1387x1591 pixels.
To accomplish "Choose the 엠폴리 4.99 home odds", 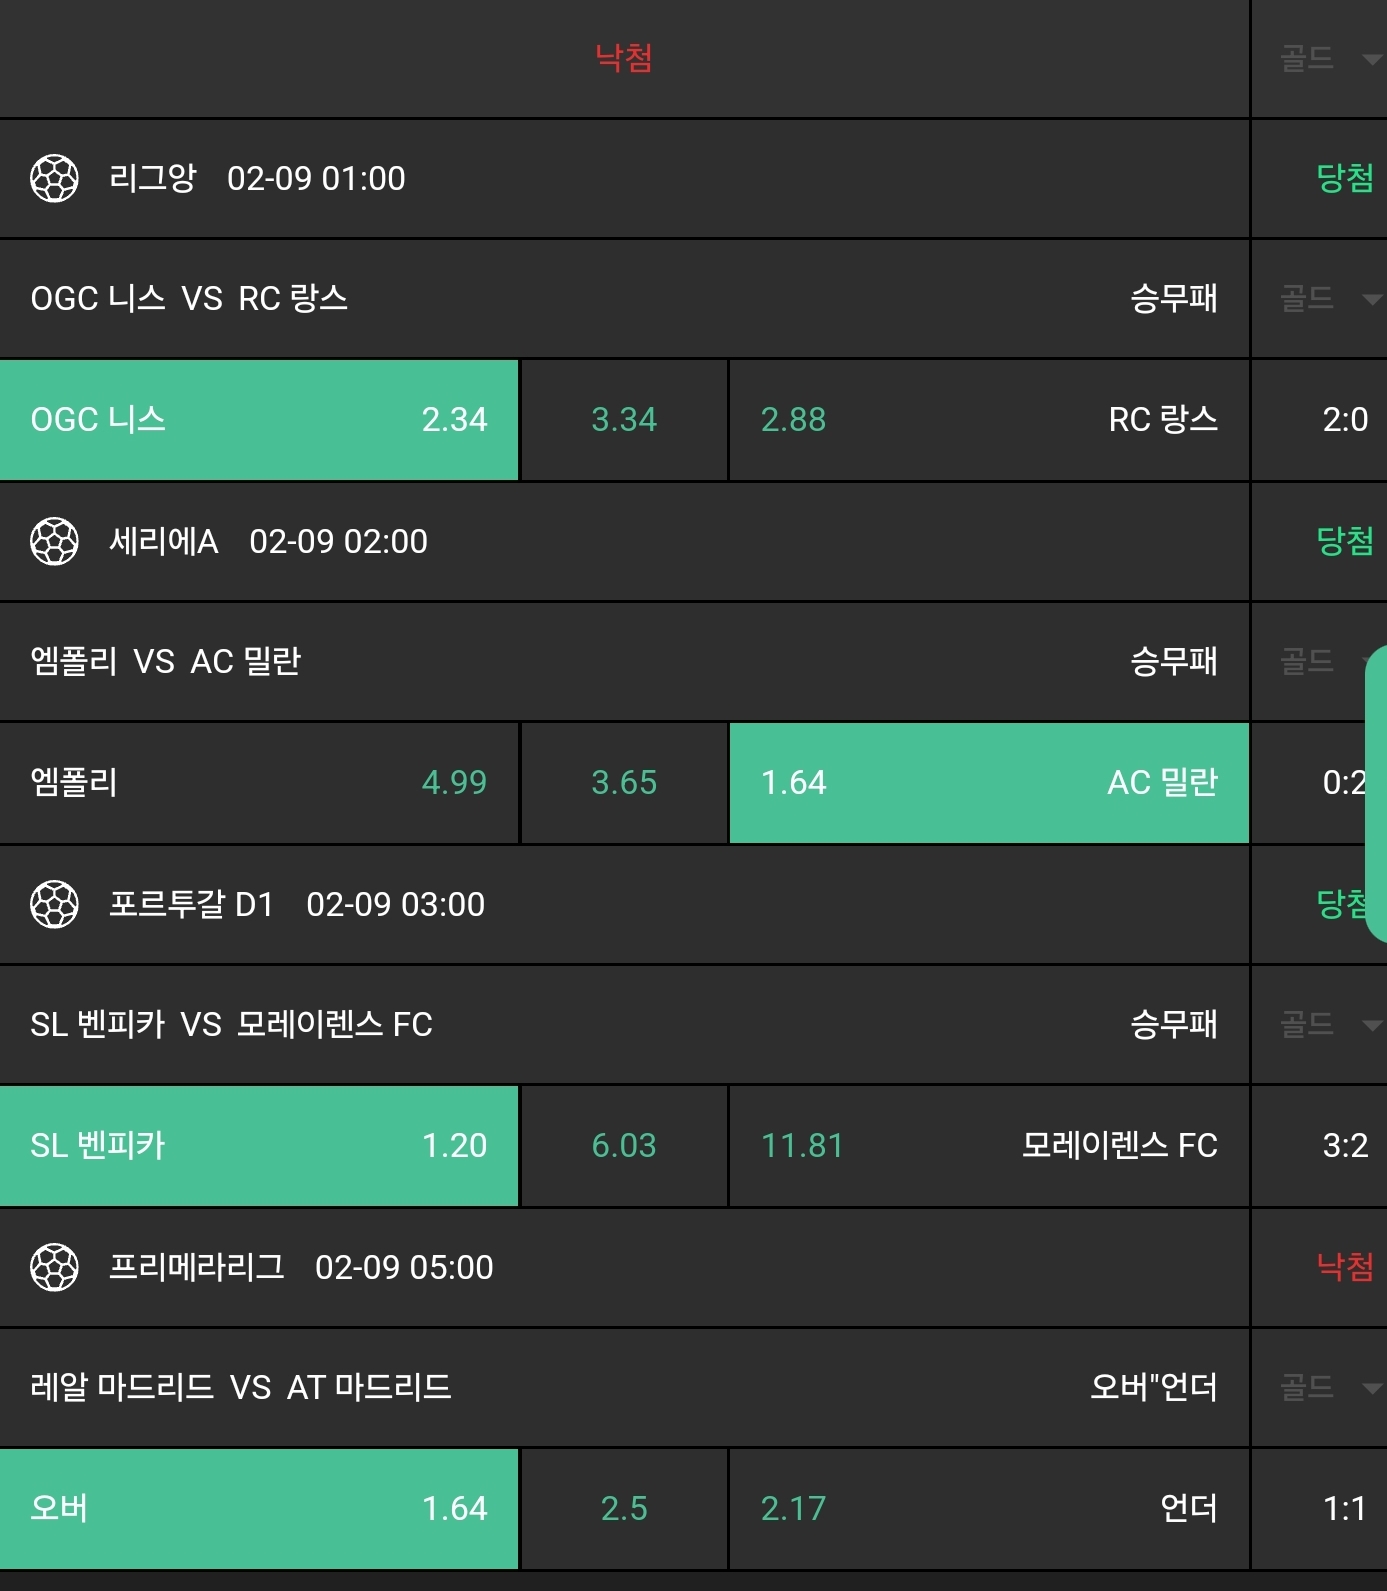I will (x=259, y=783).
